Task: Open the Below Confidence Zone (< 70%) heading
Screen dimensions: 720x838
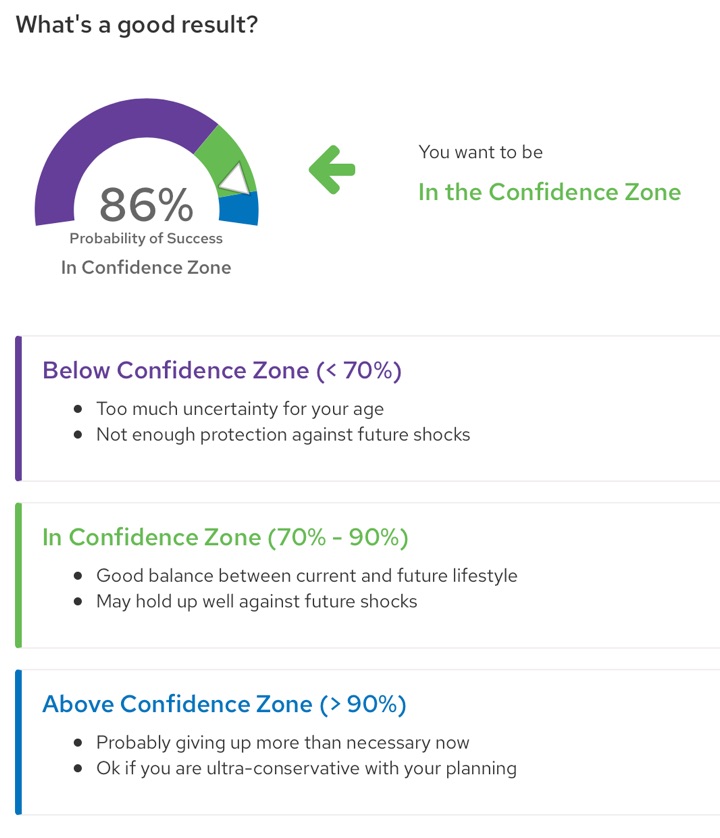Action: tap(222, 370)
